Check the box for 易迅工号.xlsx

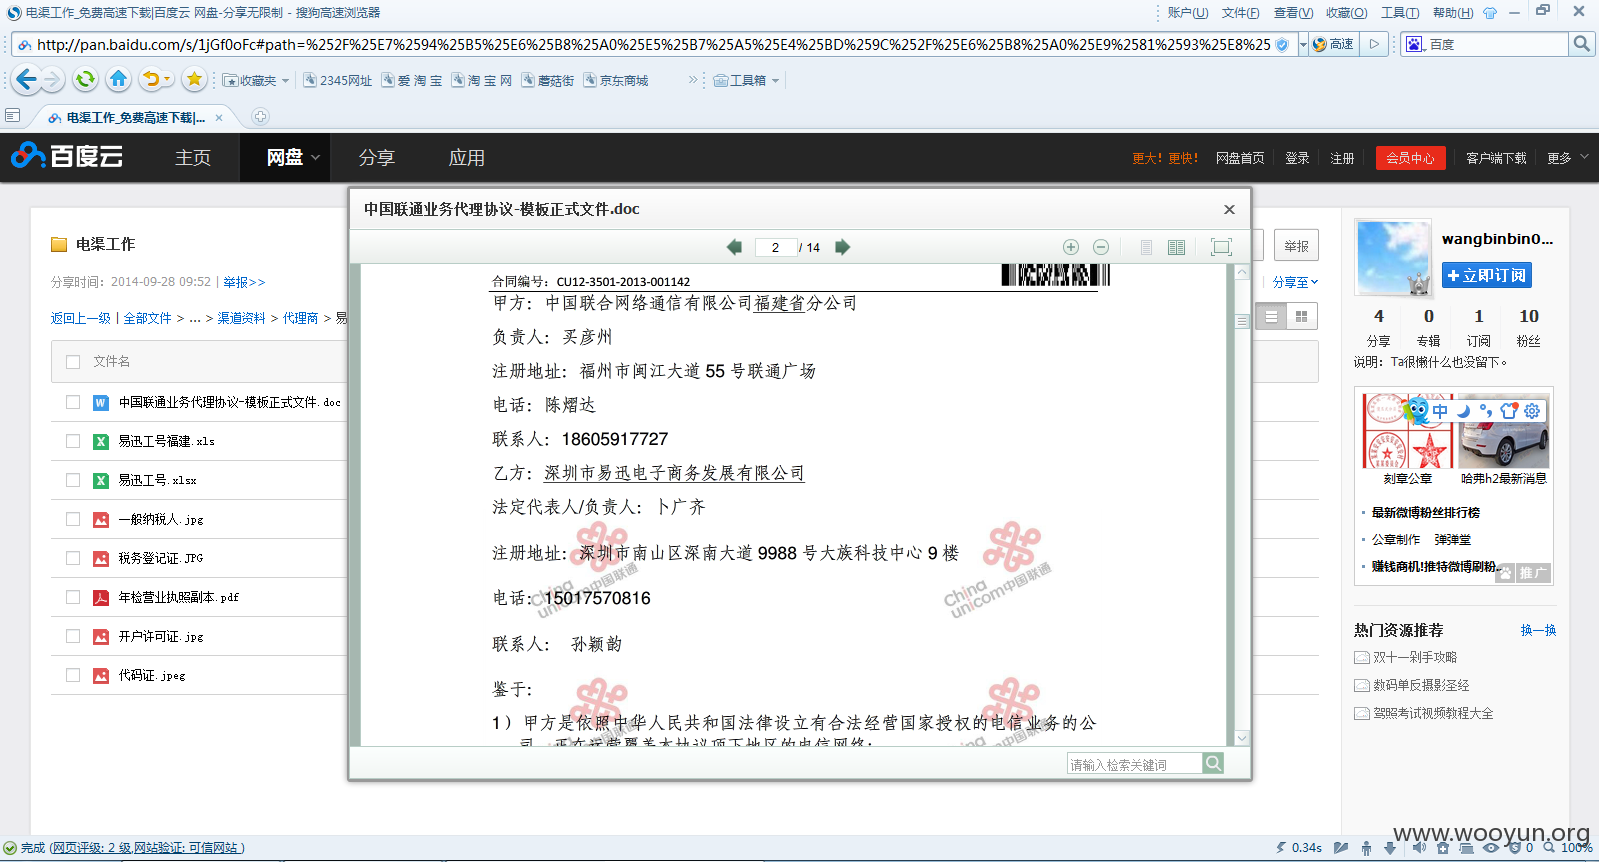click(73, 480)
